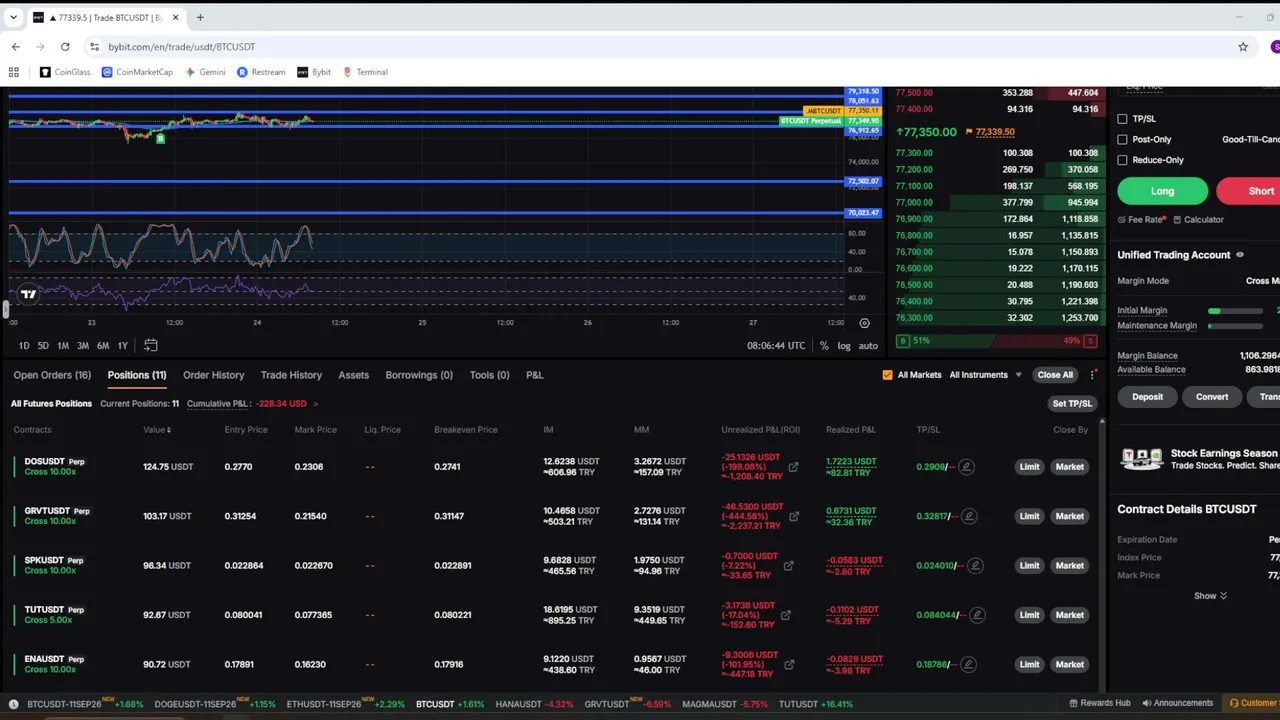This screenshot has width=1280, height=720.
Task: Switch to Borrowings tab
Action: 419,375
